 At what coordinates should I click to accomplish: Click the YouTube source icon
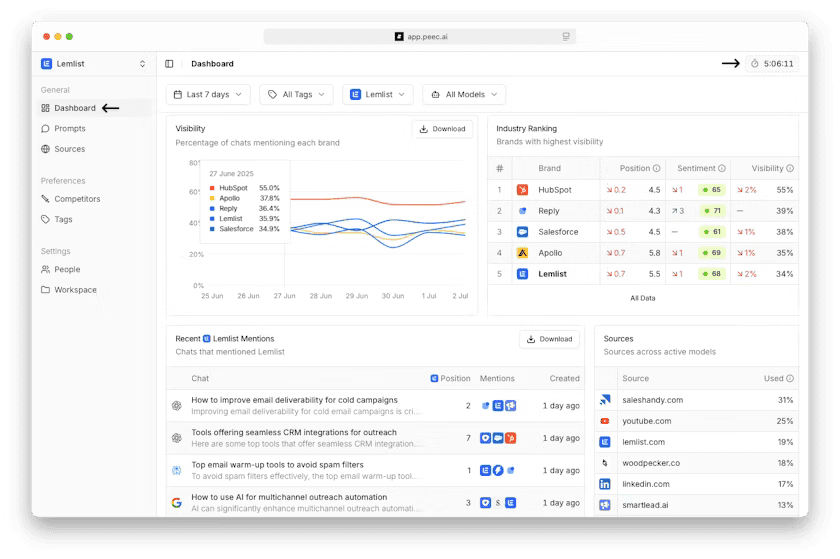coord(605,421)
